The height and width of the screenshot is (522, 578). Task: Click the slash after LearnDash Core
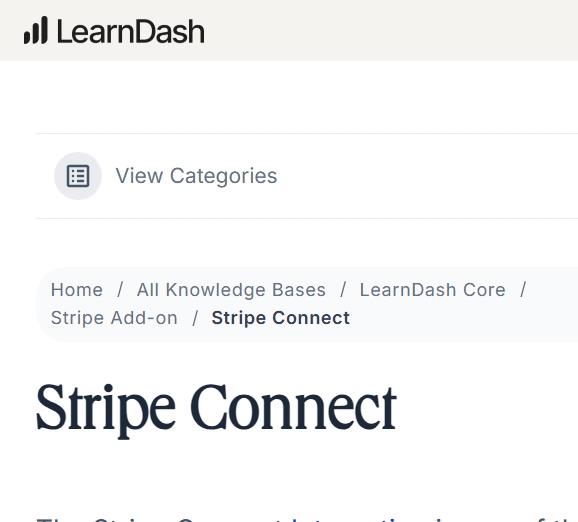tap(523, 290)
